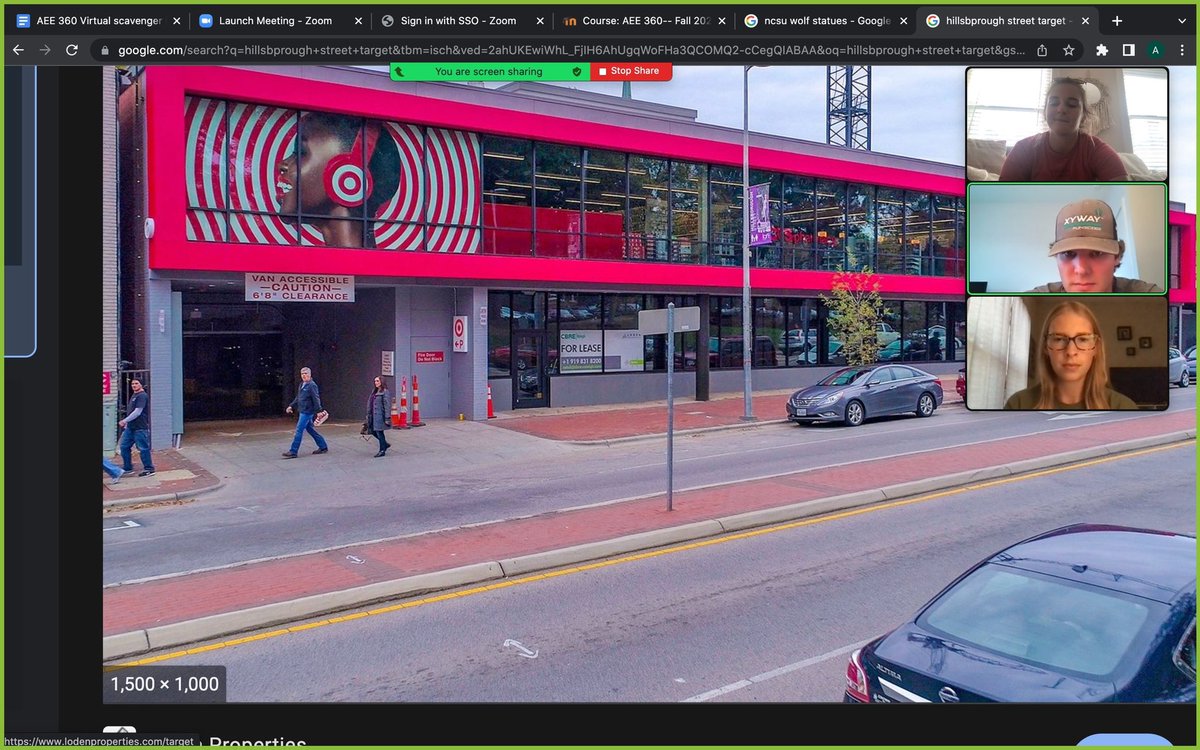Click the lock icon in address bar
Viewport: 1200px width, 750px height.
[105, 50]
